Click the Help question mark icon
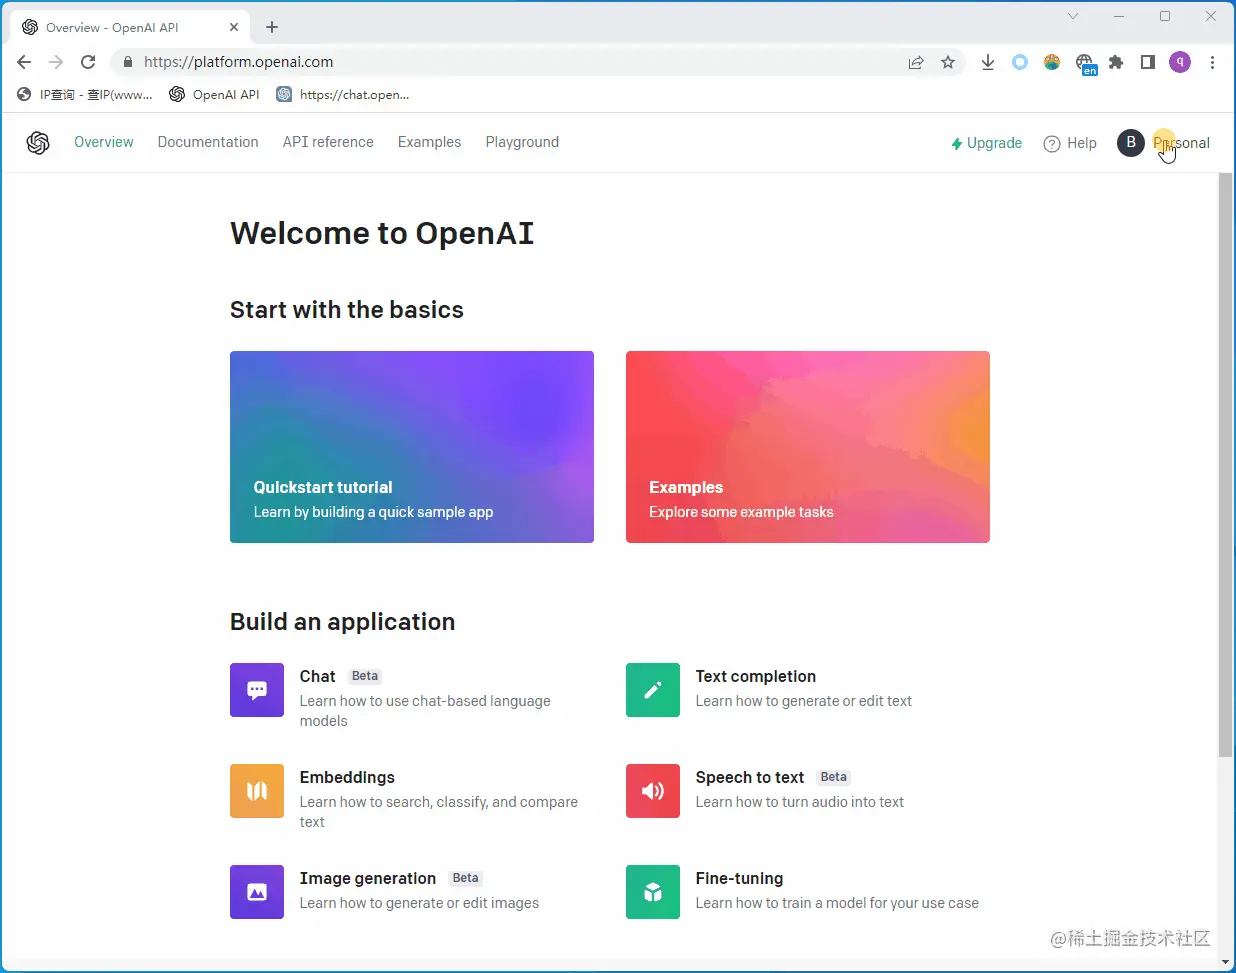The height and width of the screenshot is (973, 1236). tap(1052, 144)
